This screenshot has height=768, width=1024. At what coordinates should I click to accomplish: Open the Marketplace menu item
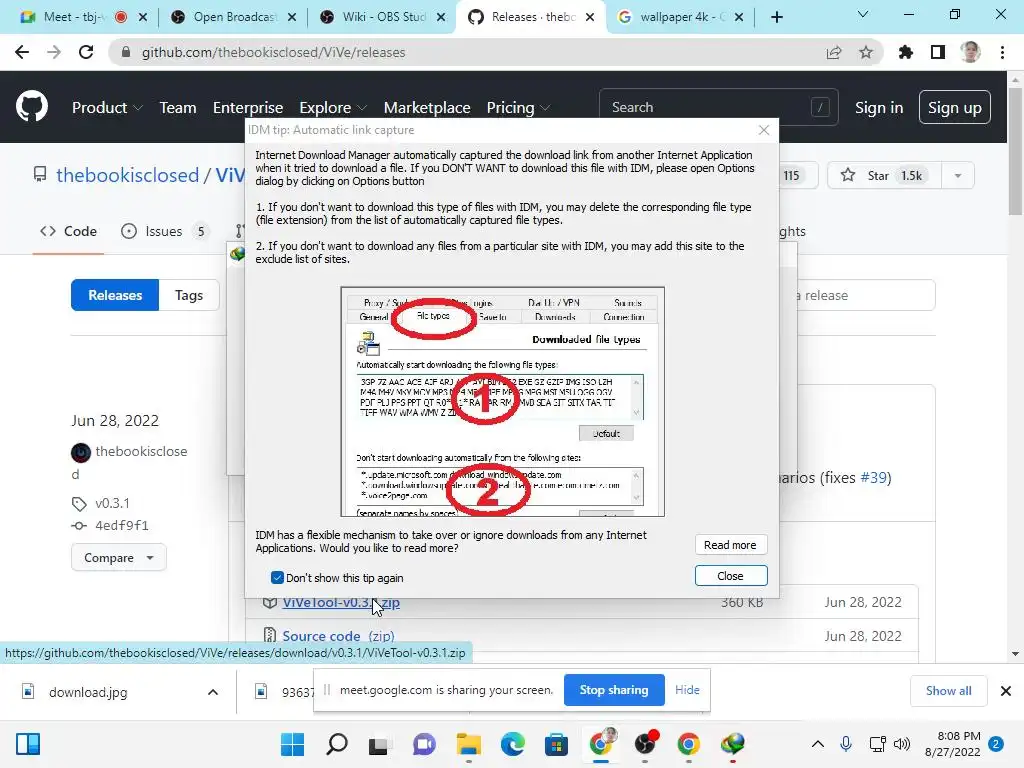coord(426,108)
